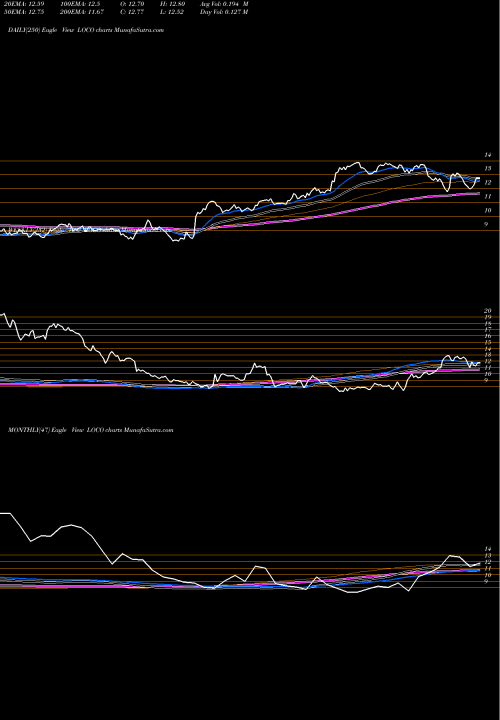
Task: Click the MONTHLY(47) Eagle View chart title
Action: pyautogui.click(x=90, y=430)
